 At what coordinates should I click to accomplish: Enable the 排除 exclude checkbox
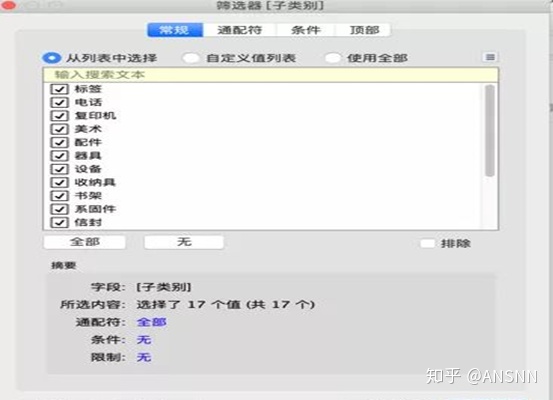tap(427, 243)
